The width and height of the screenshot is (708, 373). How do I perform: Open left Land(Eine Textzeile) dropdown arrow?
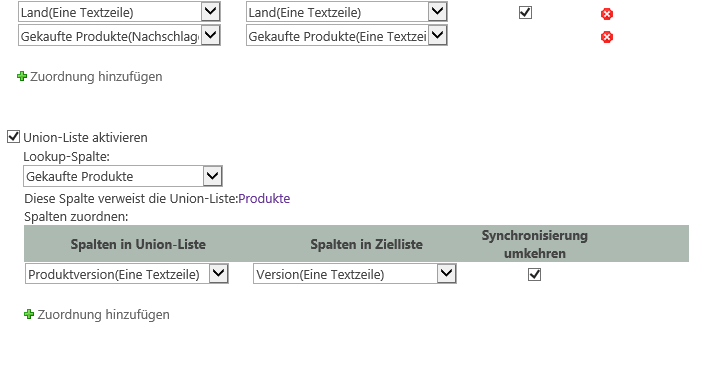pyautogui.click(x=210, y=11)
